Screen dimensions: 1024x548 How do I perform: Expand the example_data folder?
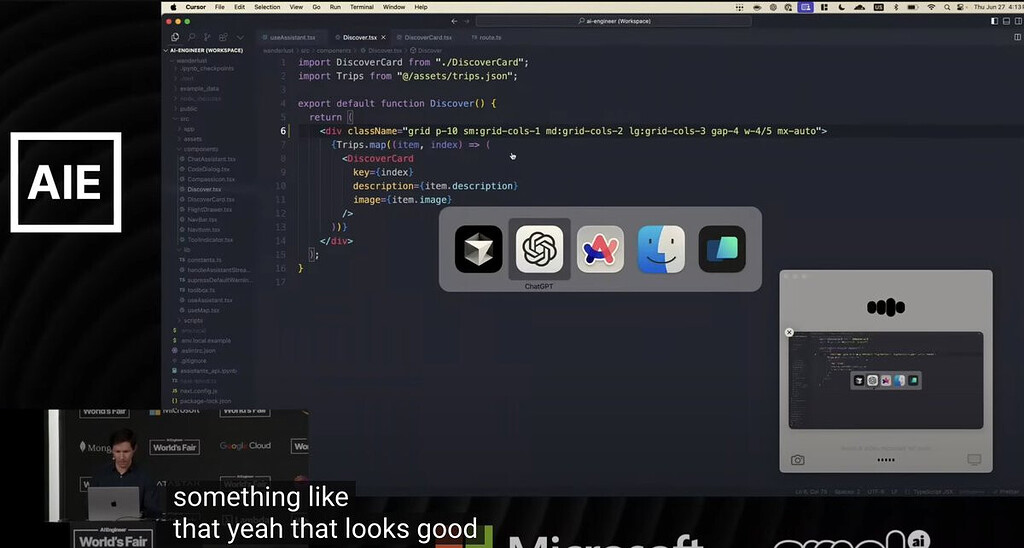tap(199, 88)
